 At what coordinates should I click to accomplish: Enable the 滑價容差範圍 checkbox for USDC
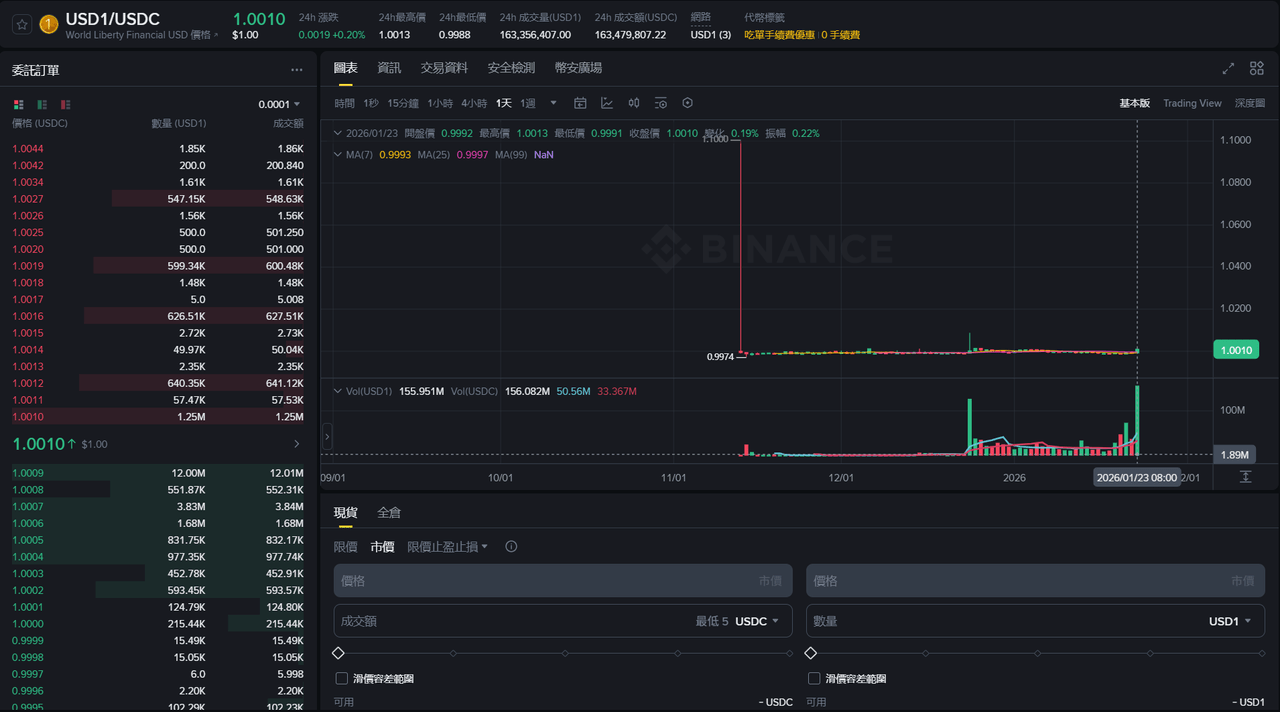pyautogui.click(x=341, y=678)
